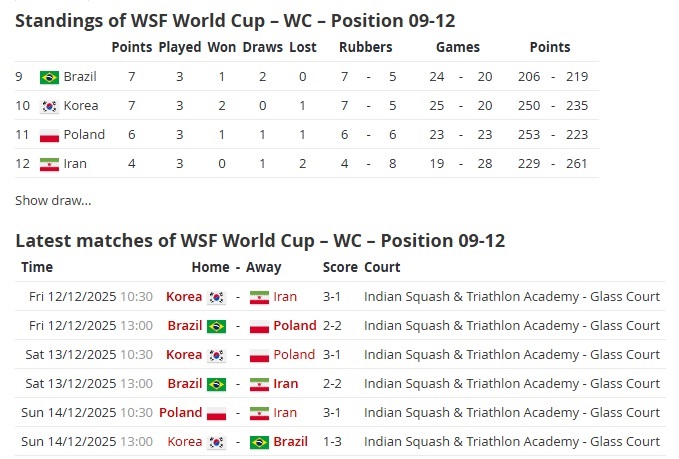Click the Brazil flag in standings row 9
679x459 pixels.
click(49, 77)
